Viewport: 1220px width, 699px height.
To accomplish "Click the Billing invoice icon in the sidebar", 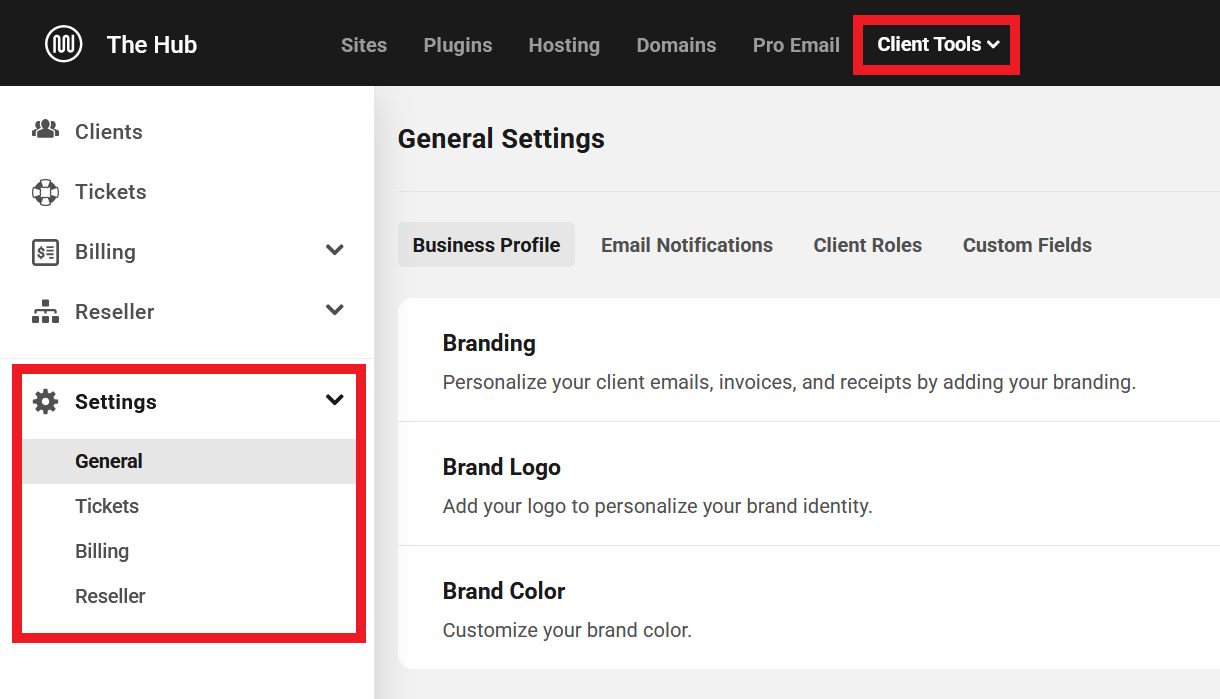I will pyautogui.click(x=45, y=252).
